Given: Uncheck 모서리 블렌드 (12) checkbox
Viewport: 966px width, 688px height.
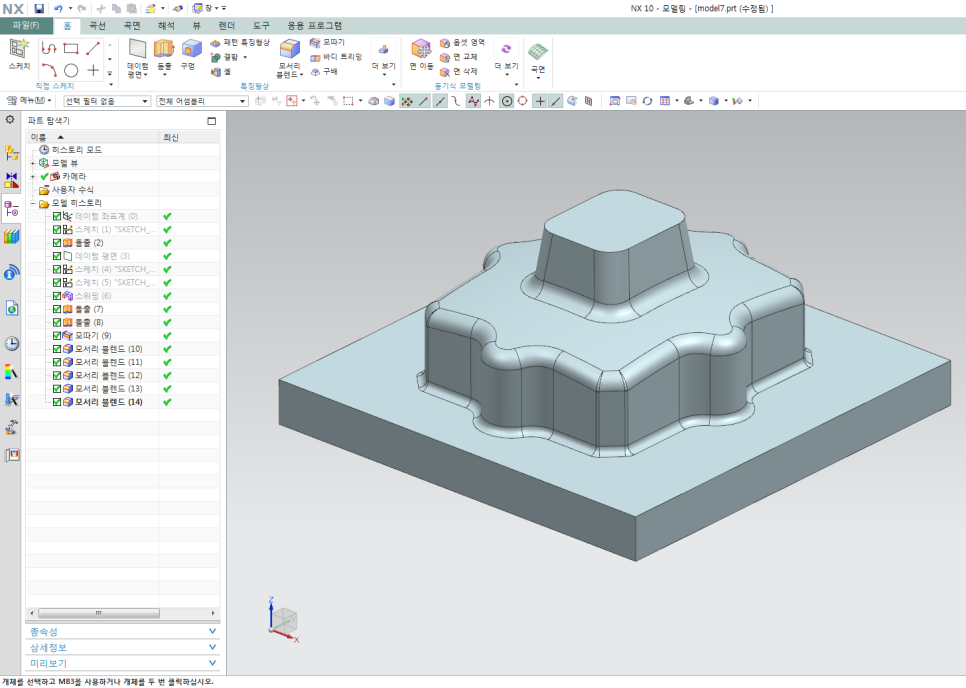Looking at the screenshot, I should (57, 376).
